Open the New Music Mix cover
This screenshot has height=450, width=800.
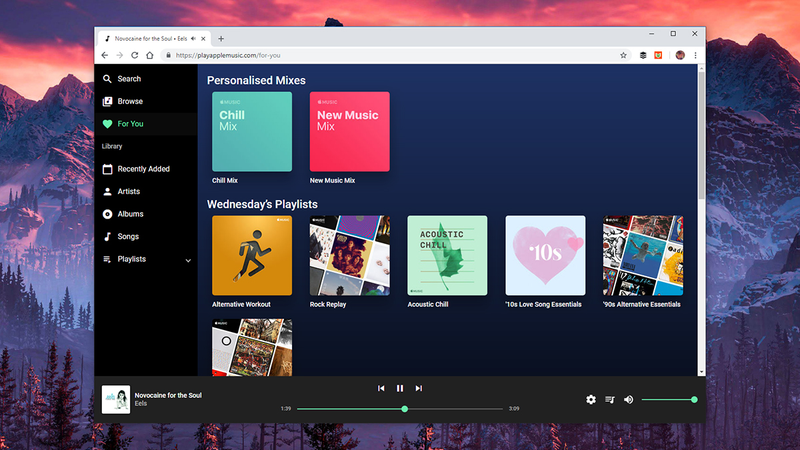(x=349, y=132)
